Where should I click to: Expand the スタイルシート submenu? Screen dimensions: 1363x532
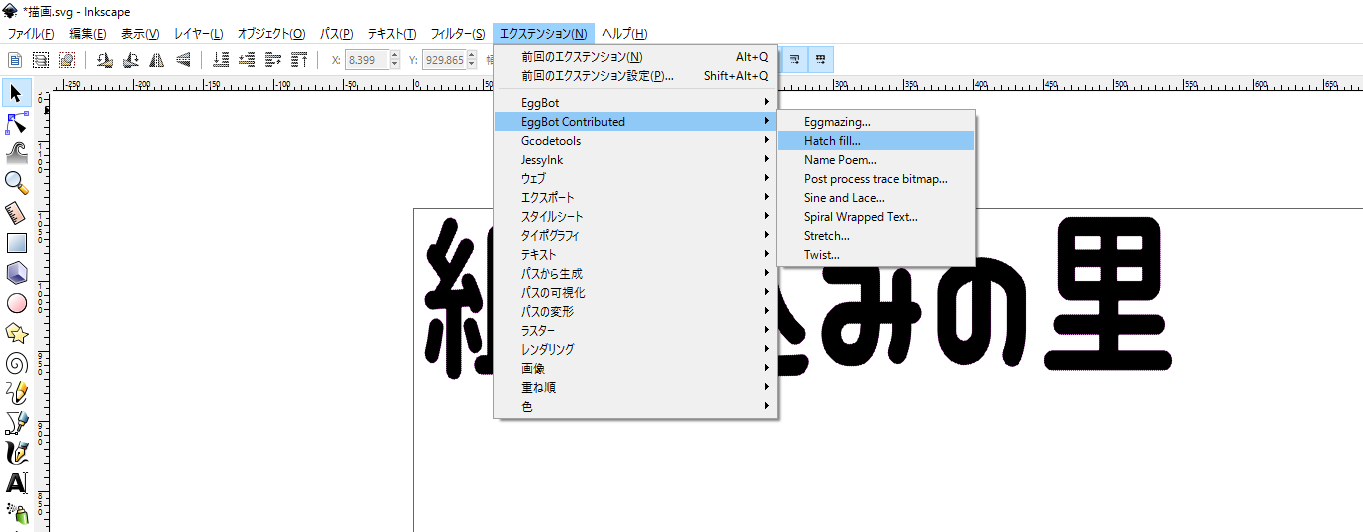[635, 217]
